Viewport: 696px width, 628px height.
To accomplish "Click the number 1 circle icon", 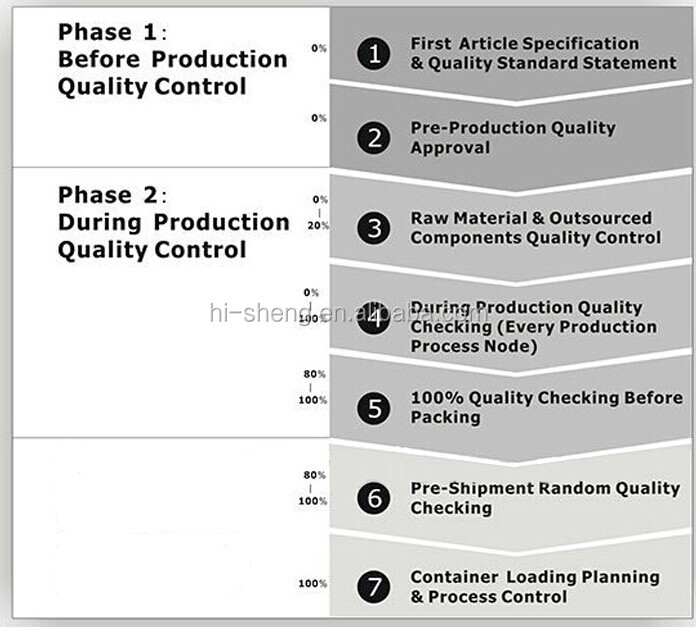I will point(374,54).
